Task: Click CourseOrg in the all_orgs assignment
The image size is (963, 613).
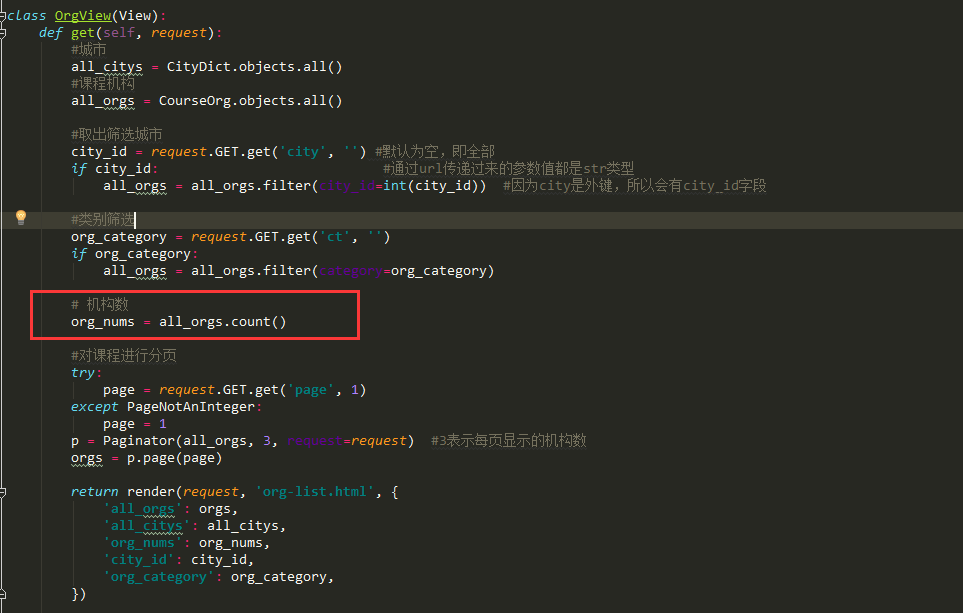Action: (196, 101)
